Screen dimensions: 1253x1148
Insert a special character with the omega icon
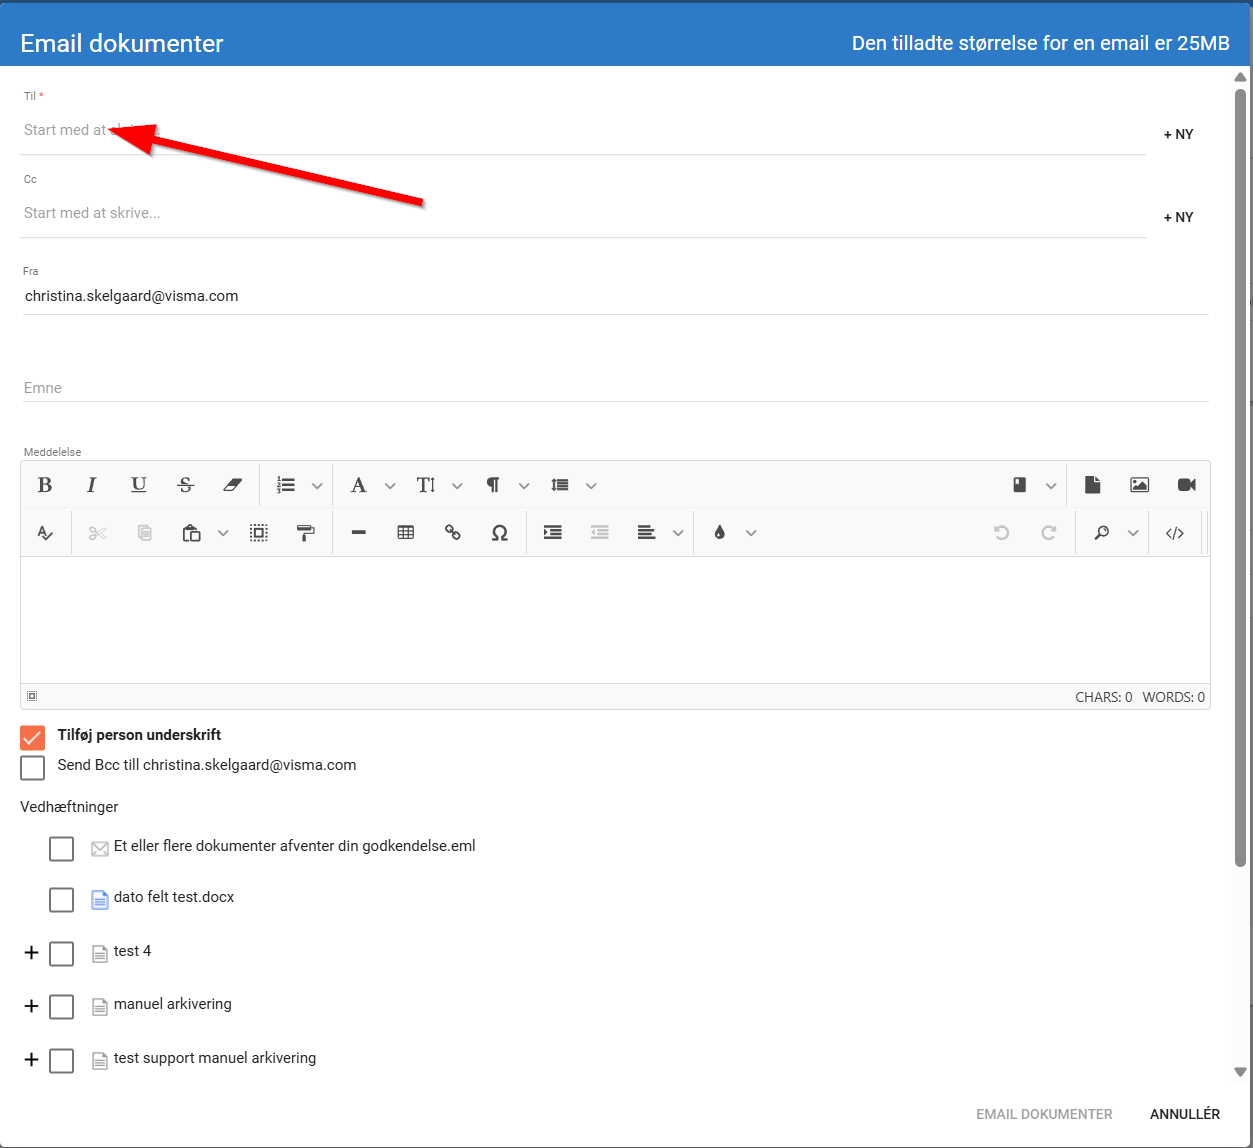500,533
